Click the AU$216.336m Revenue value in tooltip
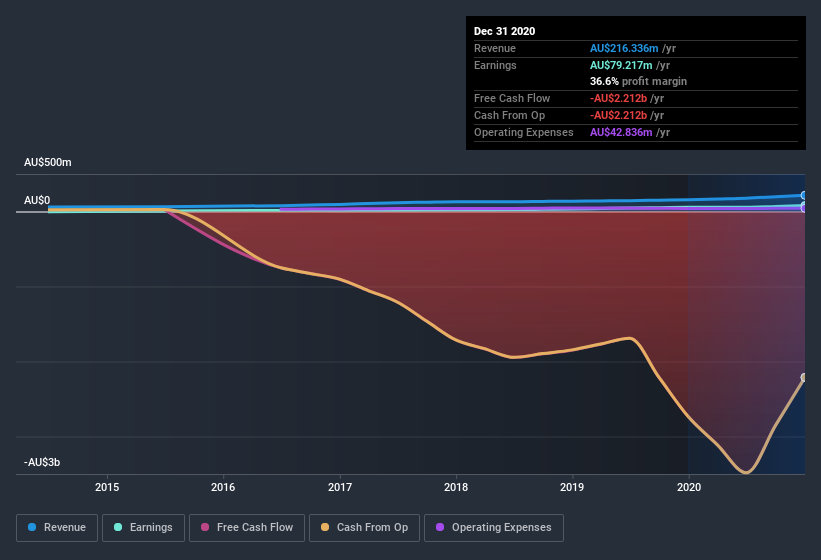The width and height of the screenshot is (821, 560). point(624,48)
